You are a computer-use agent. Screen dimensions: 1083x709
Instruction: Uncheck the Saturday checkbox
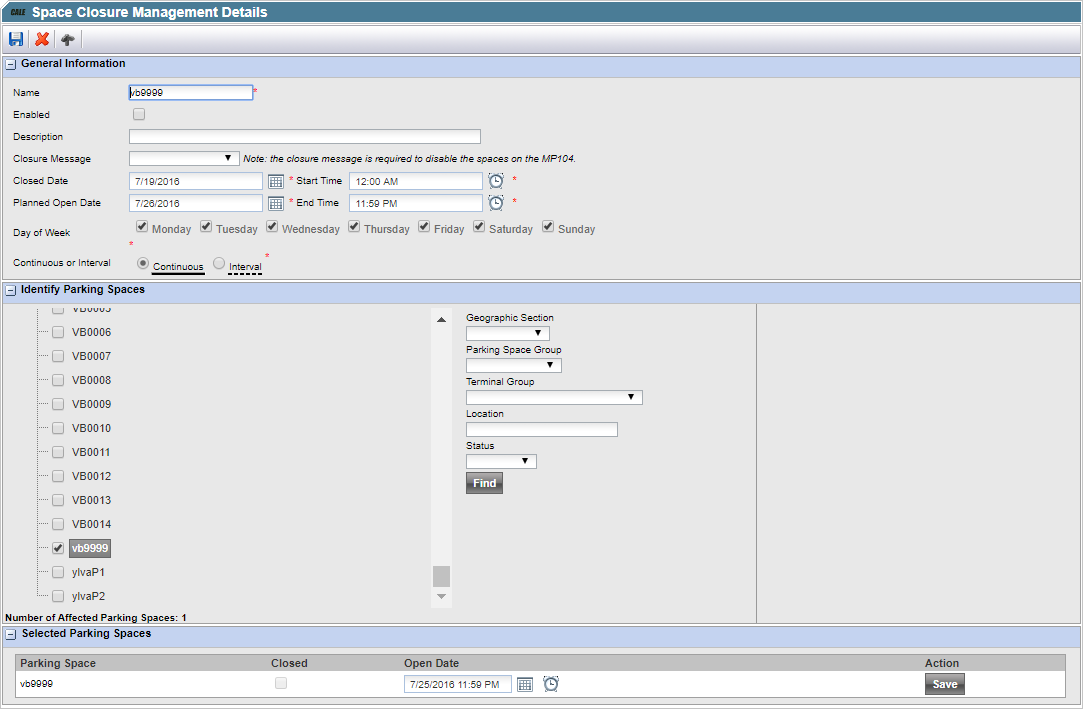click(479, 226)
